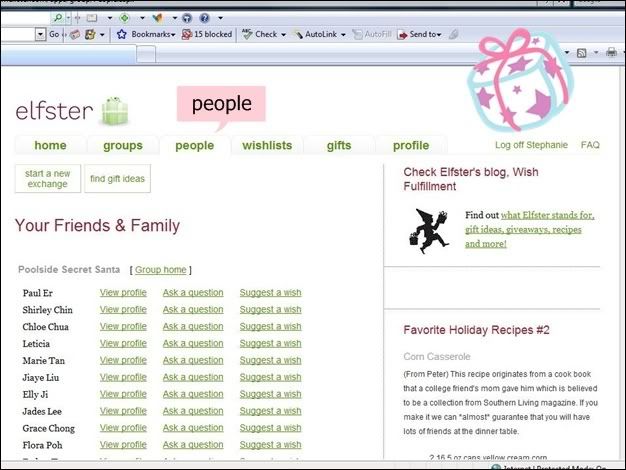Image resolution: width=626 pixels, height=470 pixels.
Task: Expand the AutoLink dropdown arrow
Action: [343, 35]
